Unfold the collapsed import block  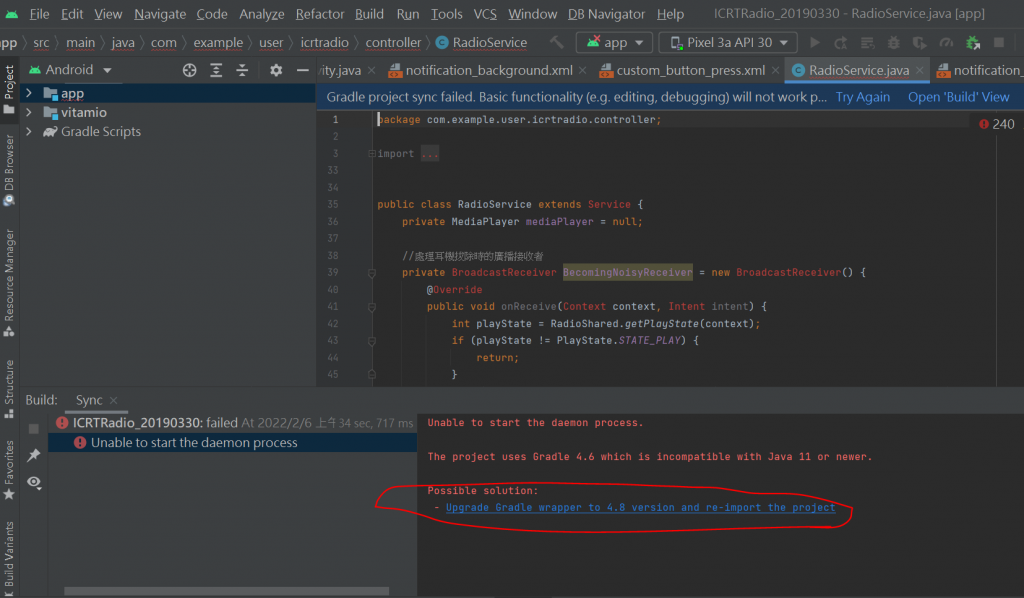[x=372, y=153]
